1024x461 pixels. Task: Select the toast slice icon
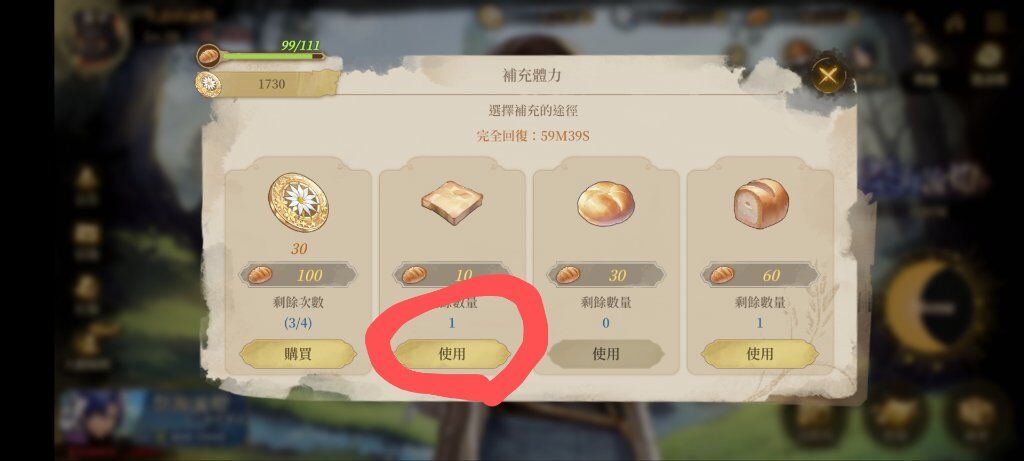point(452,204)
